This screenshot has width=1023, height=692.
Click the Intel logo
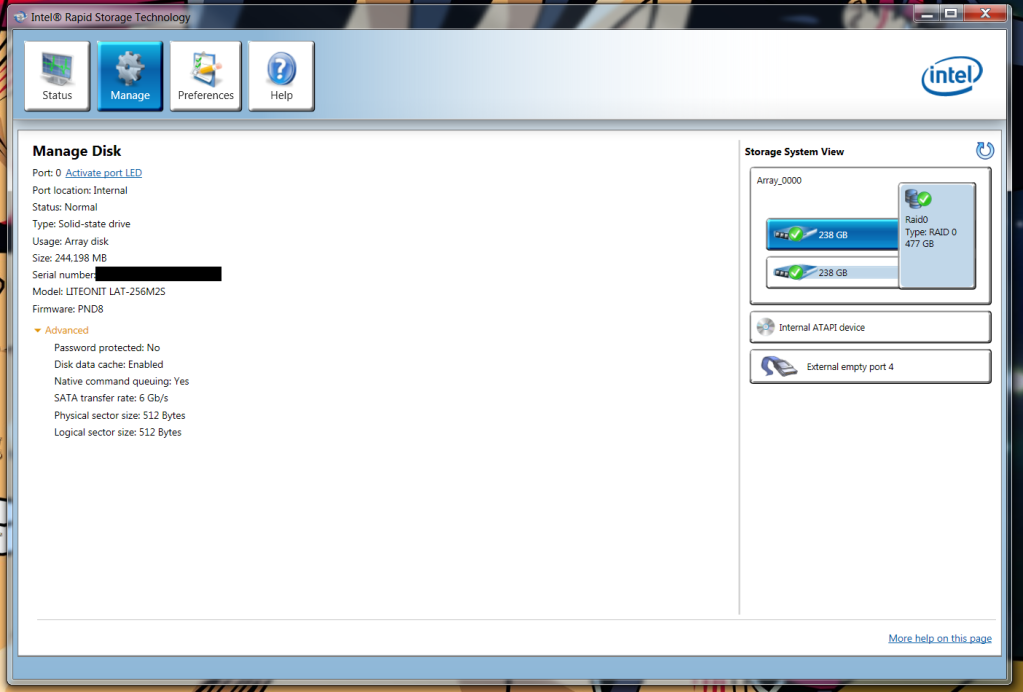[x=952, y=76]
